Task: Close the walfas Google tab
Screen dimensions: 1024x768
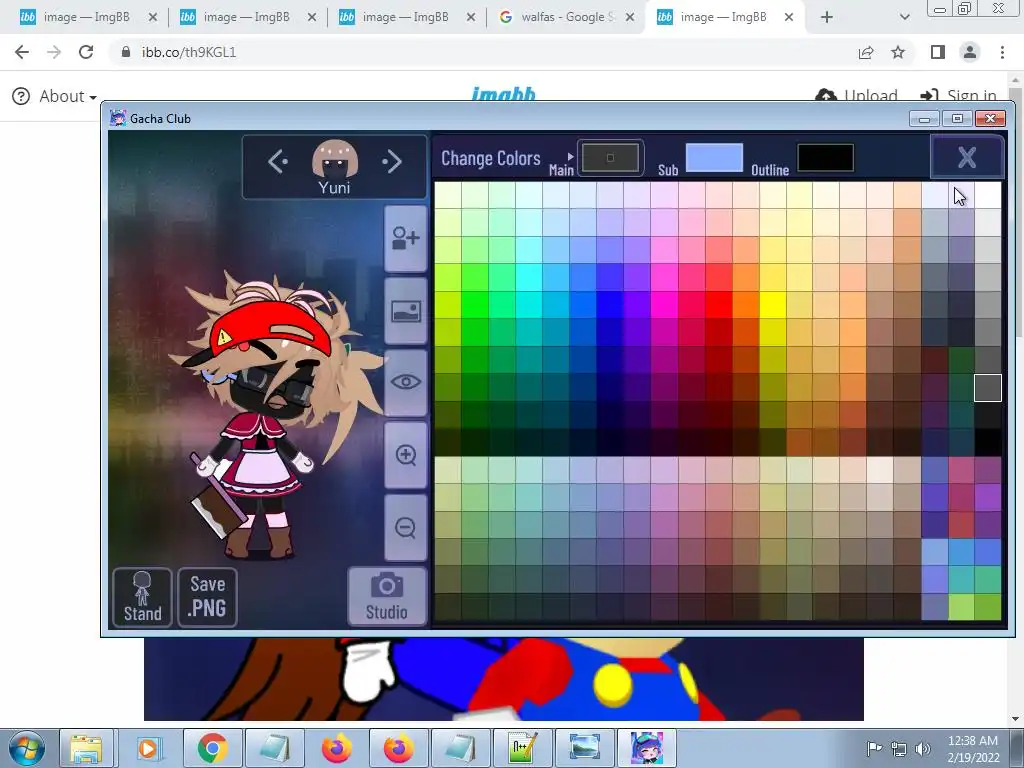Action: click(630, 18)
